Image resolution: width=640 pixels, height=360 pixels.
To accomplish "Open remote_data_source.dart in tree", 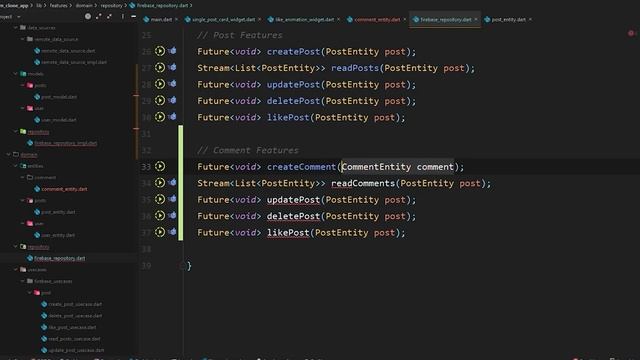I will tap(68, 51).
